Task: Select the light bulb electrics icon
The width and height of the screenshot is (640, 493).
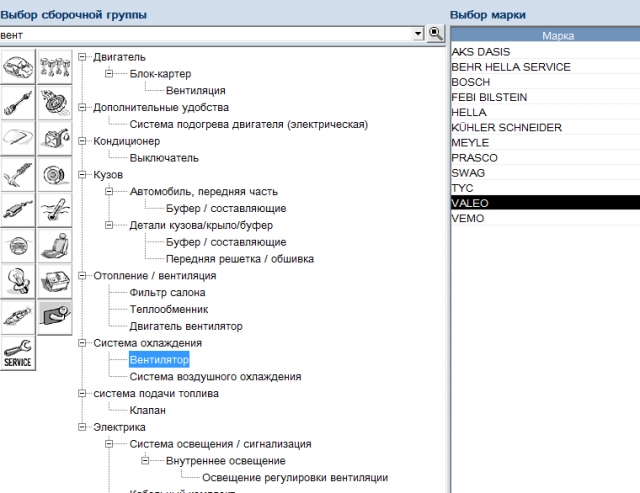Action: pyautogui.click(x=18, y=282)
